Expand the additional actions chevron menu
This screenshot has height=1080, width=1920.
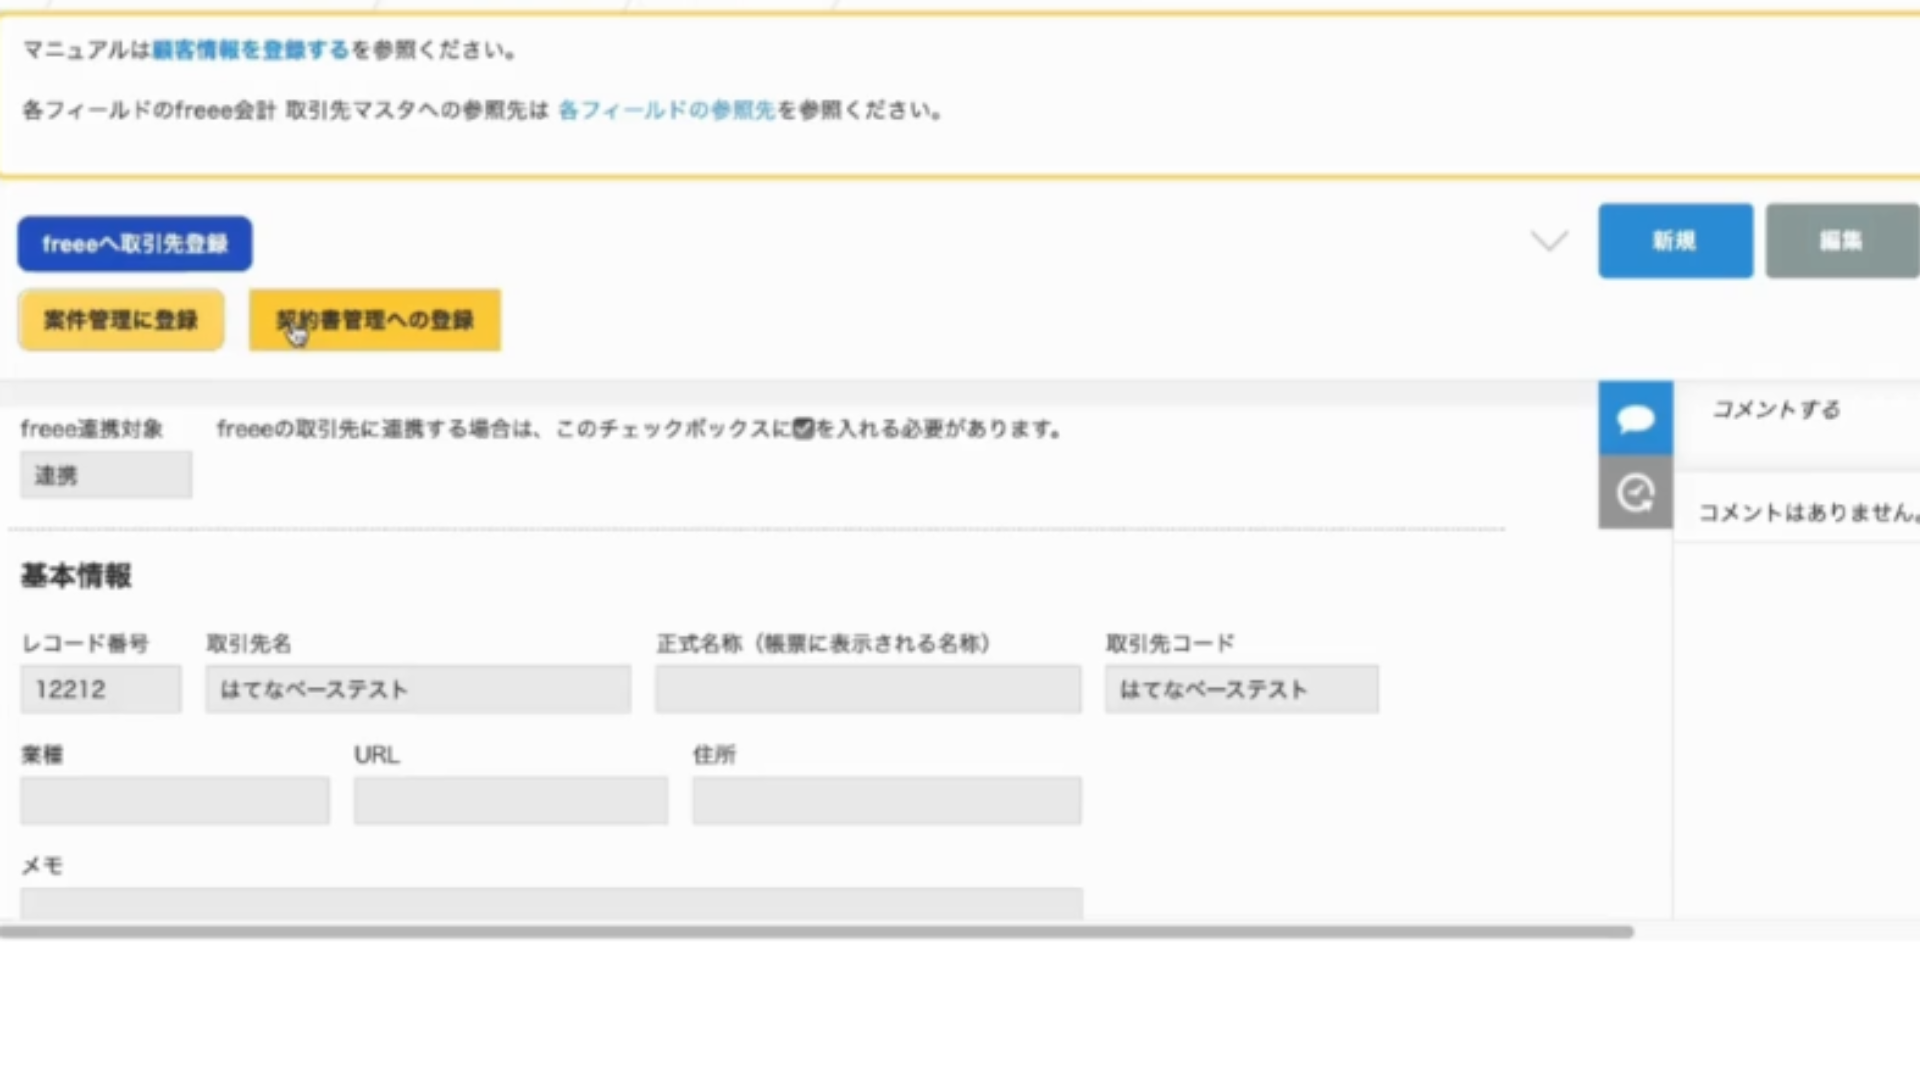click(1548, 241)
